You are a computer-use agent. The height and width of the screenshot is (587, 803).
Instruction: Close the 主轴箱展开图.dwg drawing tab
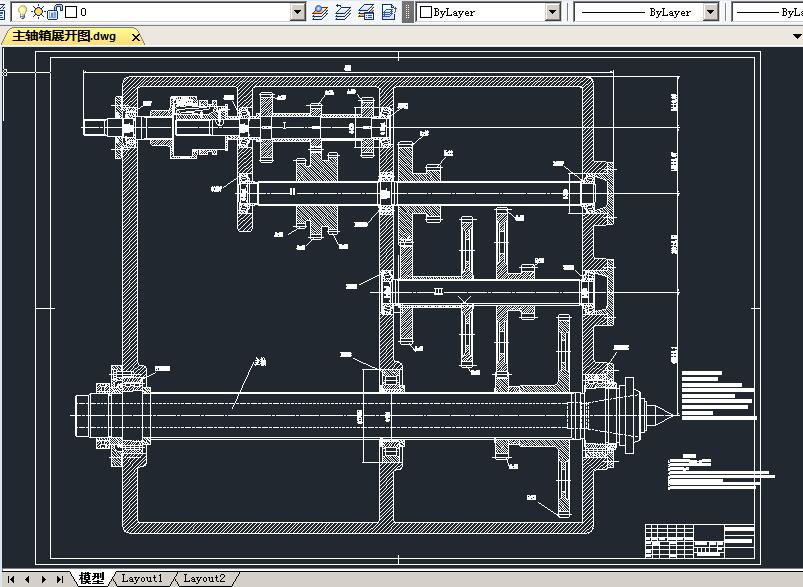click(136, 37)
